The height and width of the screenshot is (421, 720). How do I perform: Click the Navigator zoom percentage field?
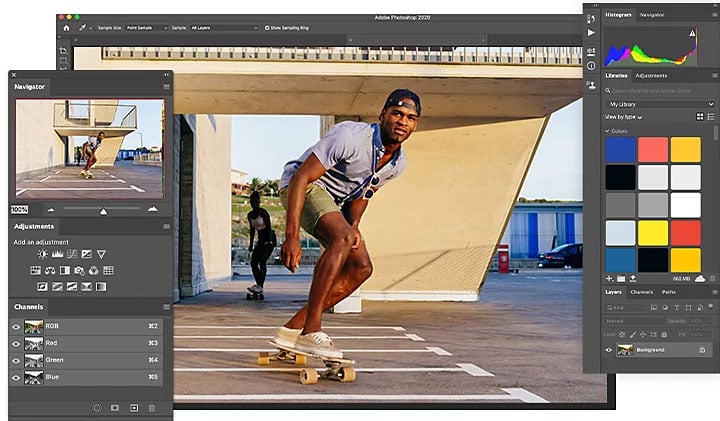tap(19, 210)
